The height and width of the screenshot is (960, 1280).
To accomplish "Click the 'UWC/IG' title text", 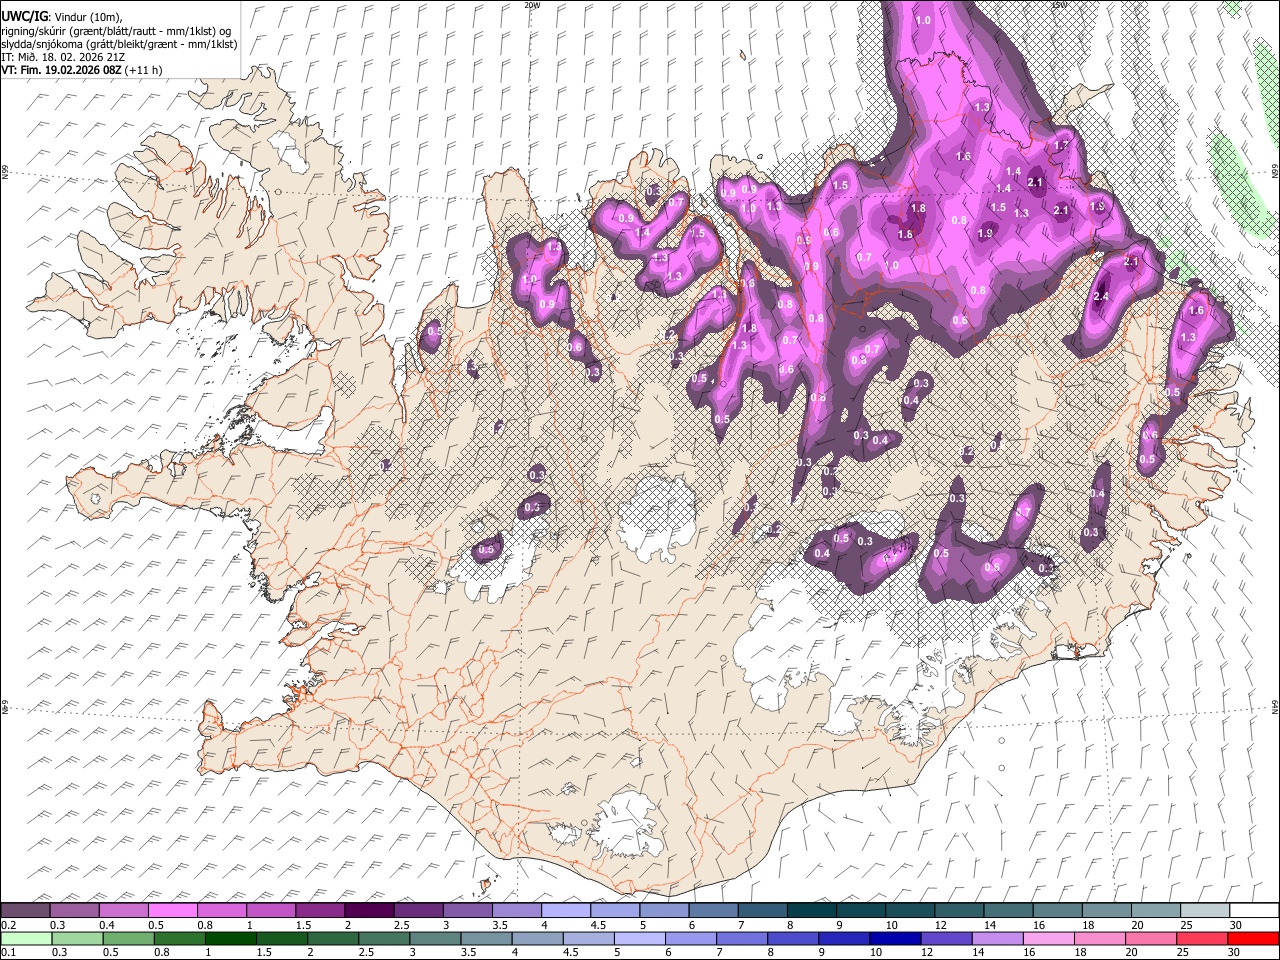I will click(x=24, y=16).
